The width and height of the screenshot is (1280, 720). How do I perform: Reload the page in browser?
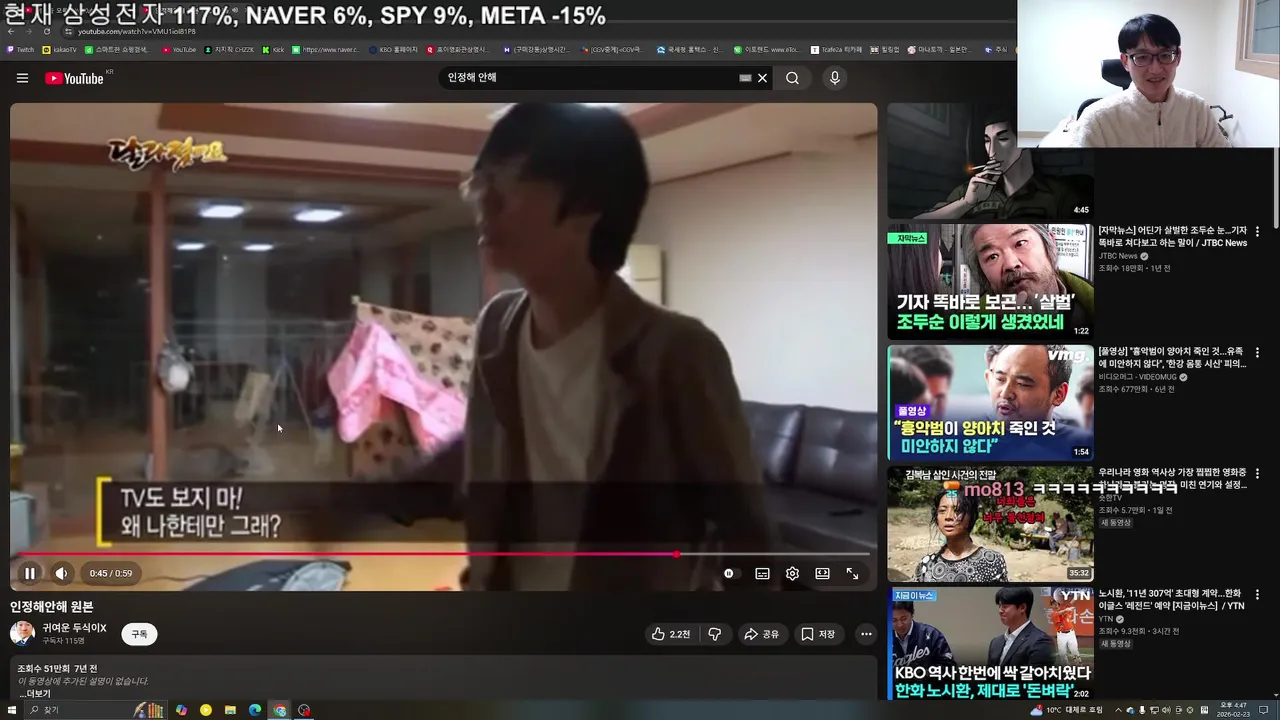46,31
